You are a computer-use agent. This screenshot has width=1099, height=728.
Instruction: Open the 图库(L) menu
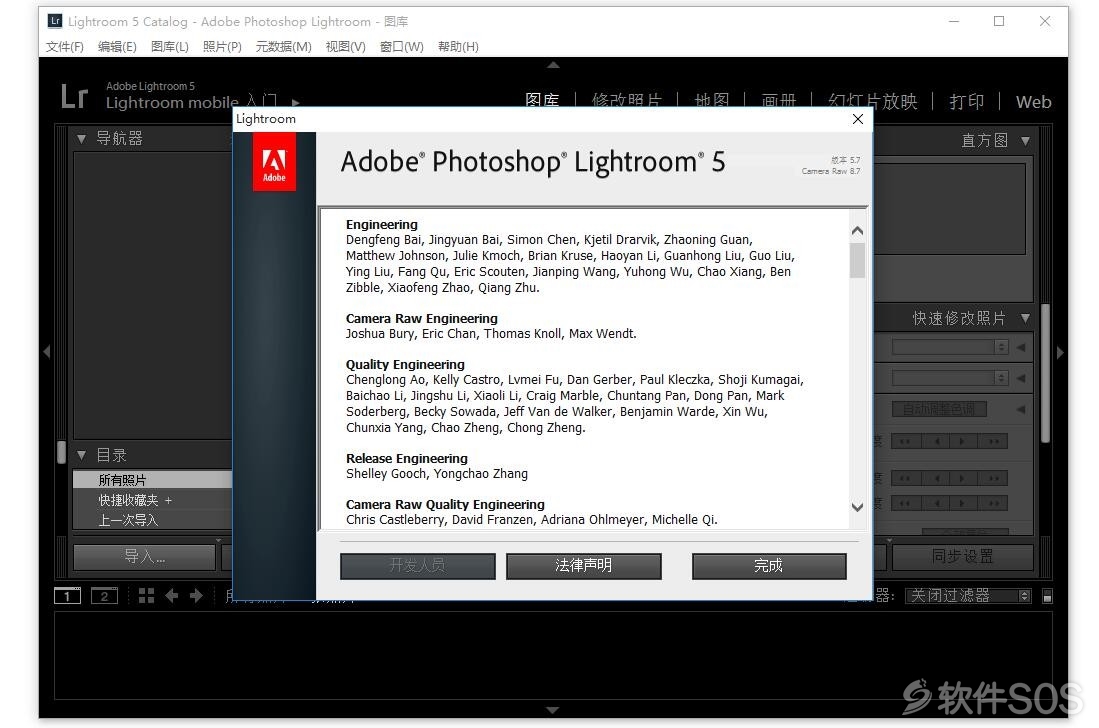tap(170, 46)
